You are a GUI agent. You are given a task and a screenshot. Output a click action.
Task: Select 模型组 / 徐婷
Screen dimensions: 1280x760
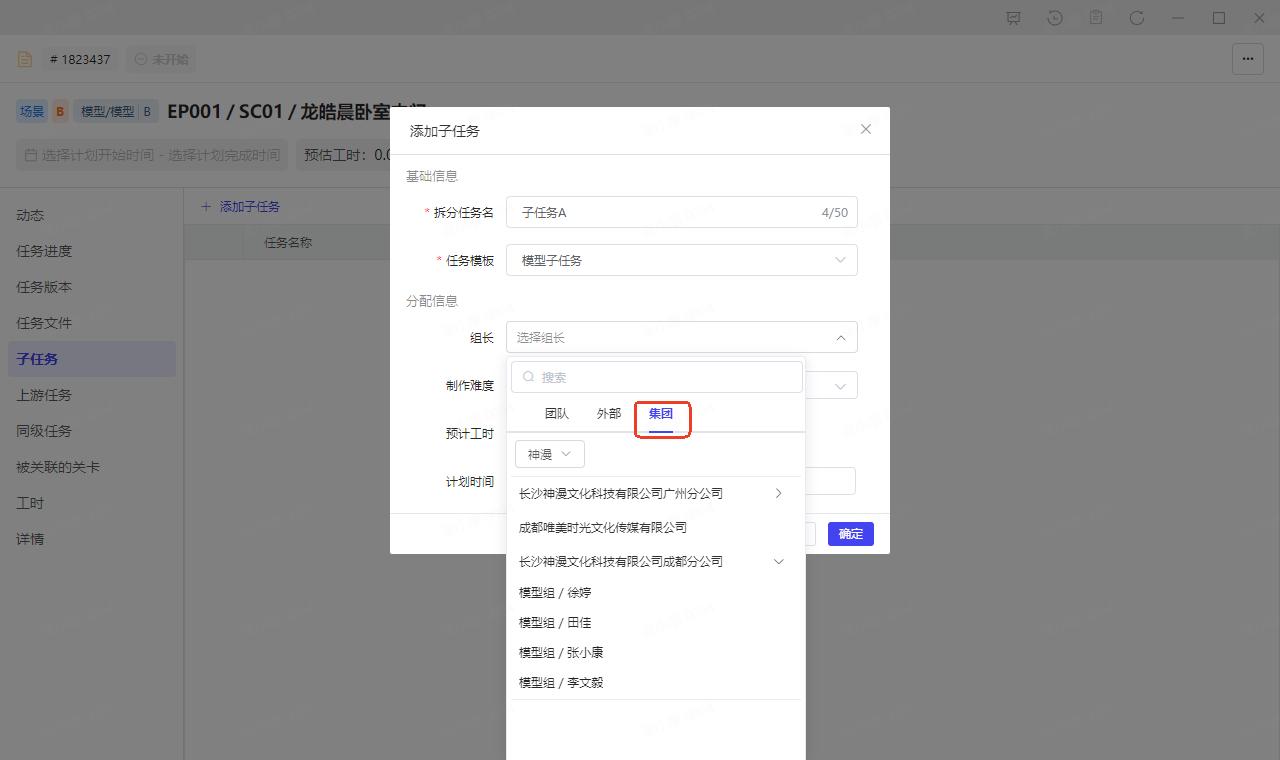(555, 592)
